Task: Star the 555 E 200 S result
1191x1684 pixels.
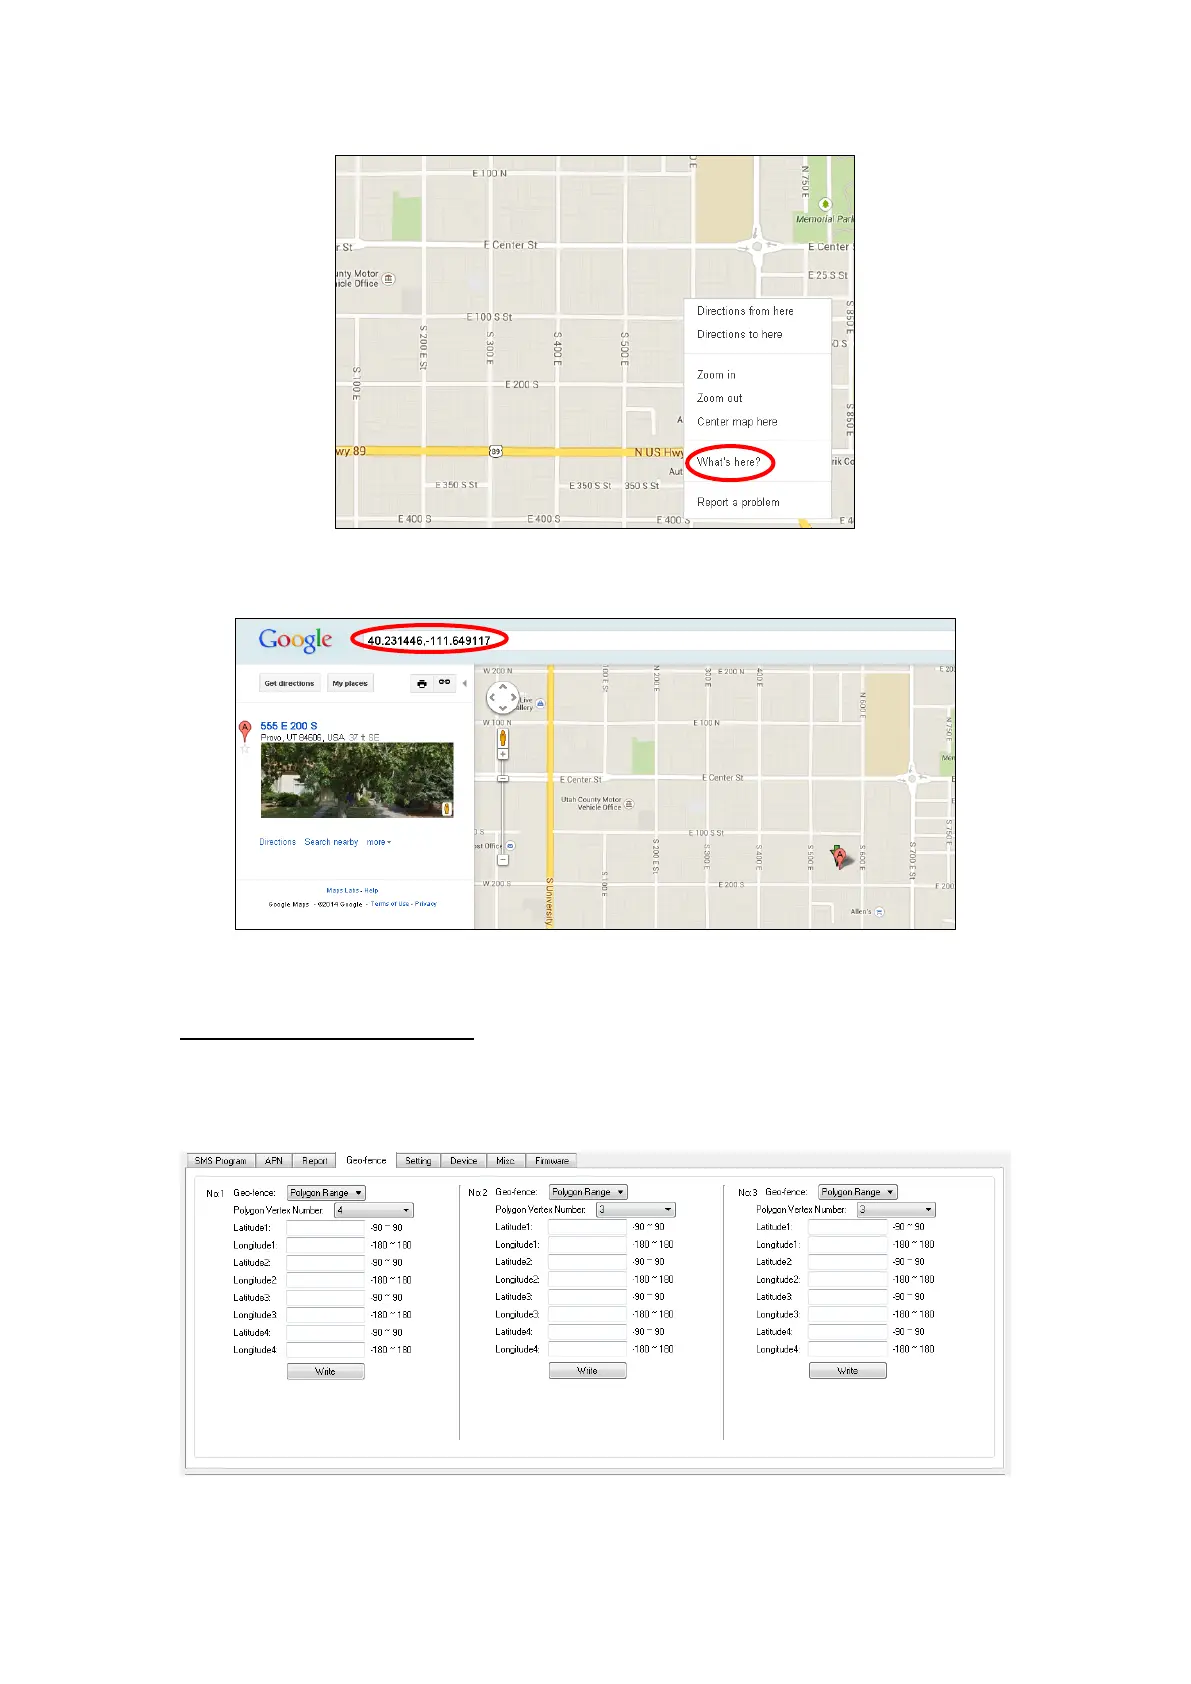Action: 245,748
